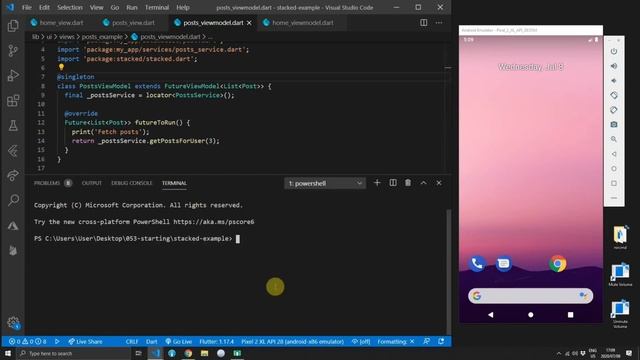Switch to the DEBUG CONSOLE tab

(131, 183)
